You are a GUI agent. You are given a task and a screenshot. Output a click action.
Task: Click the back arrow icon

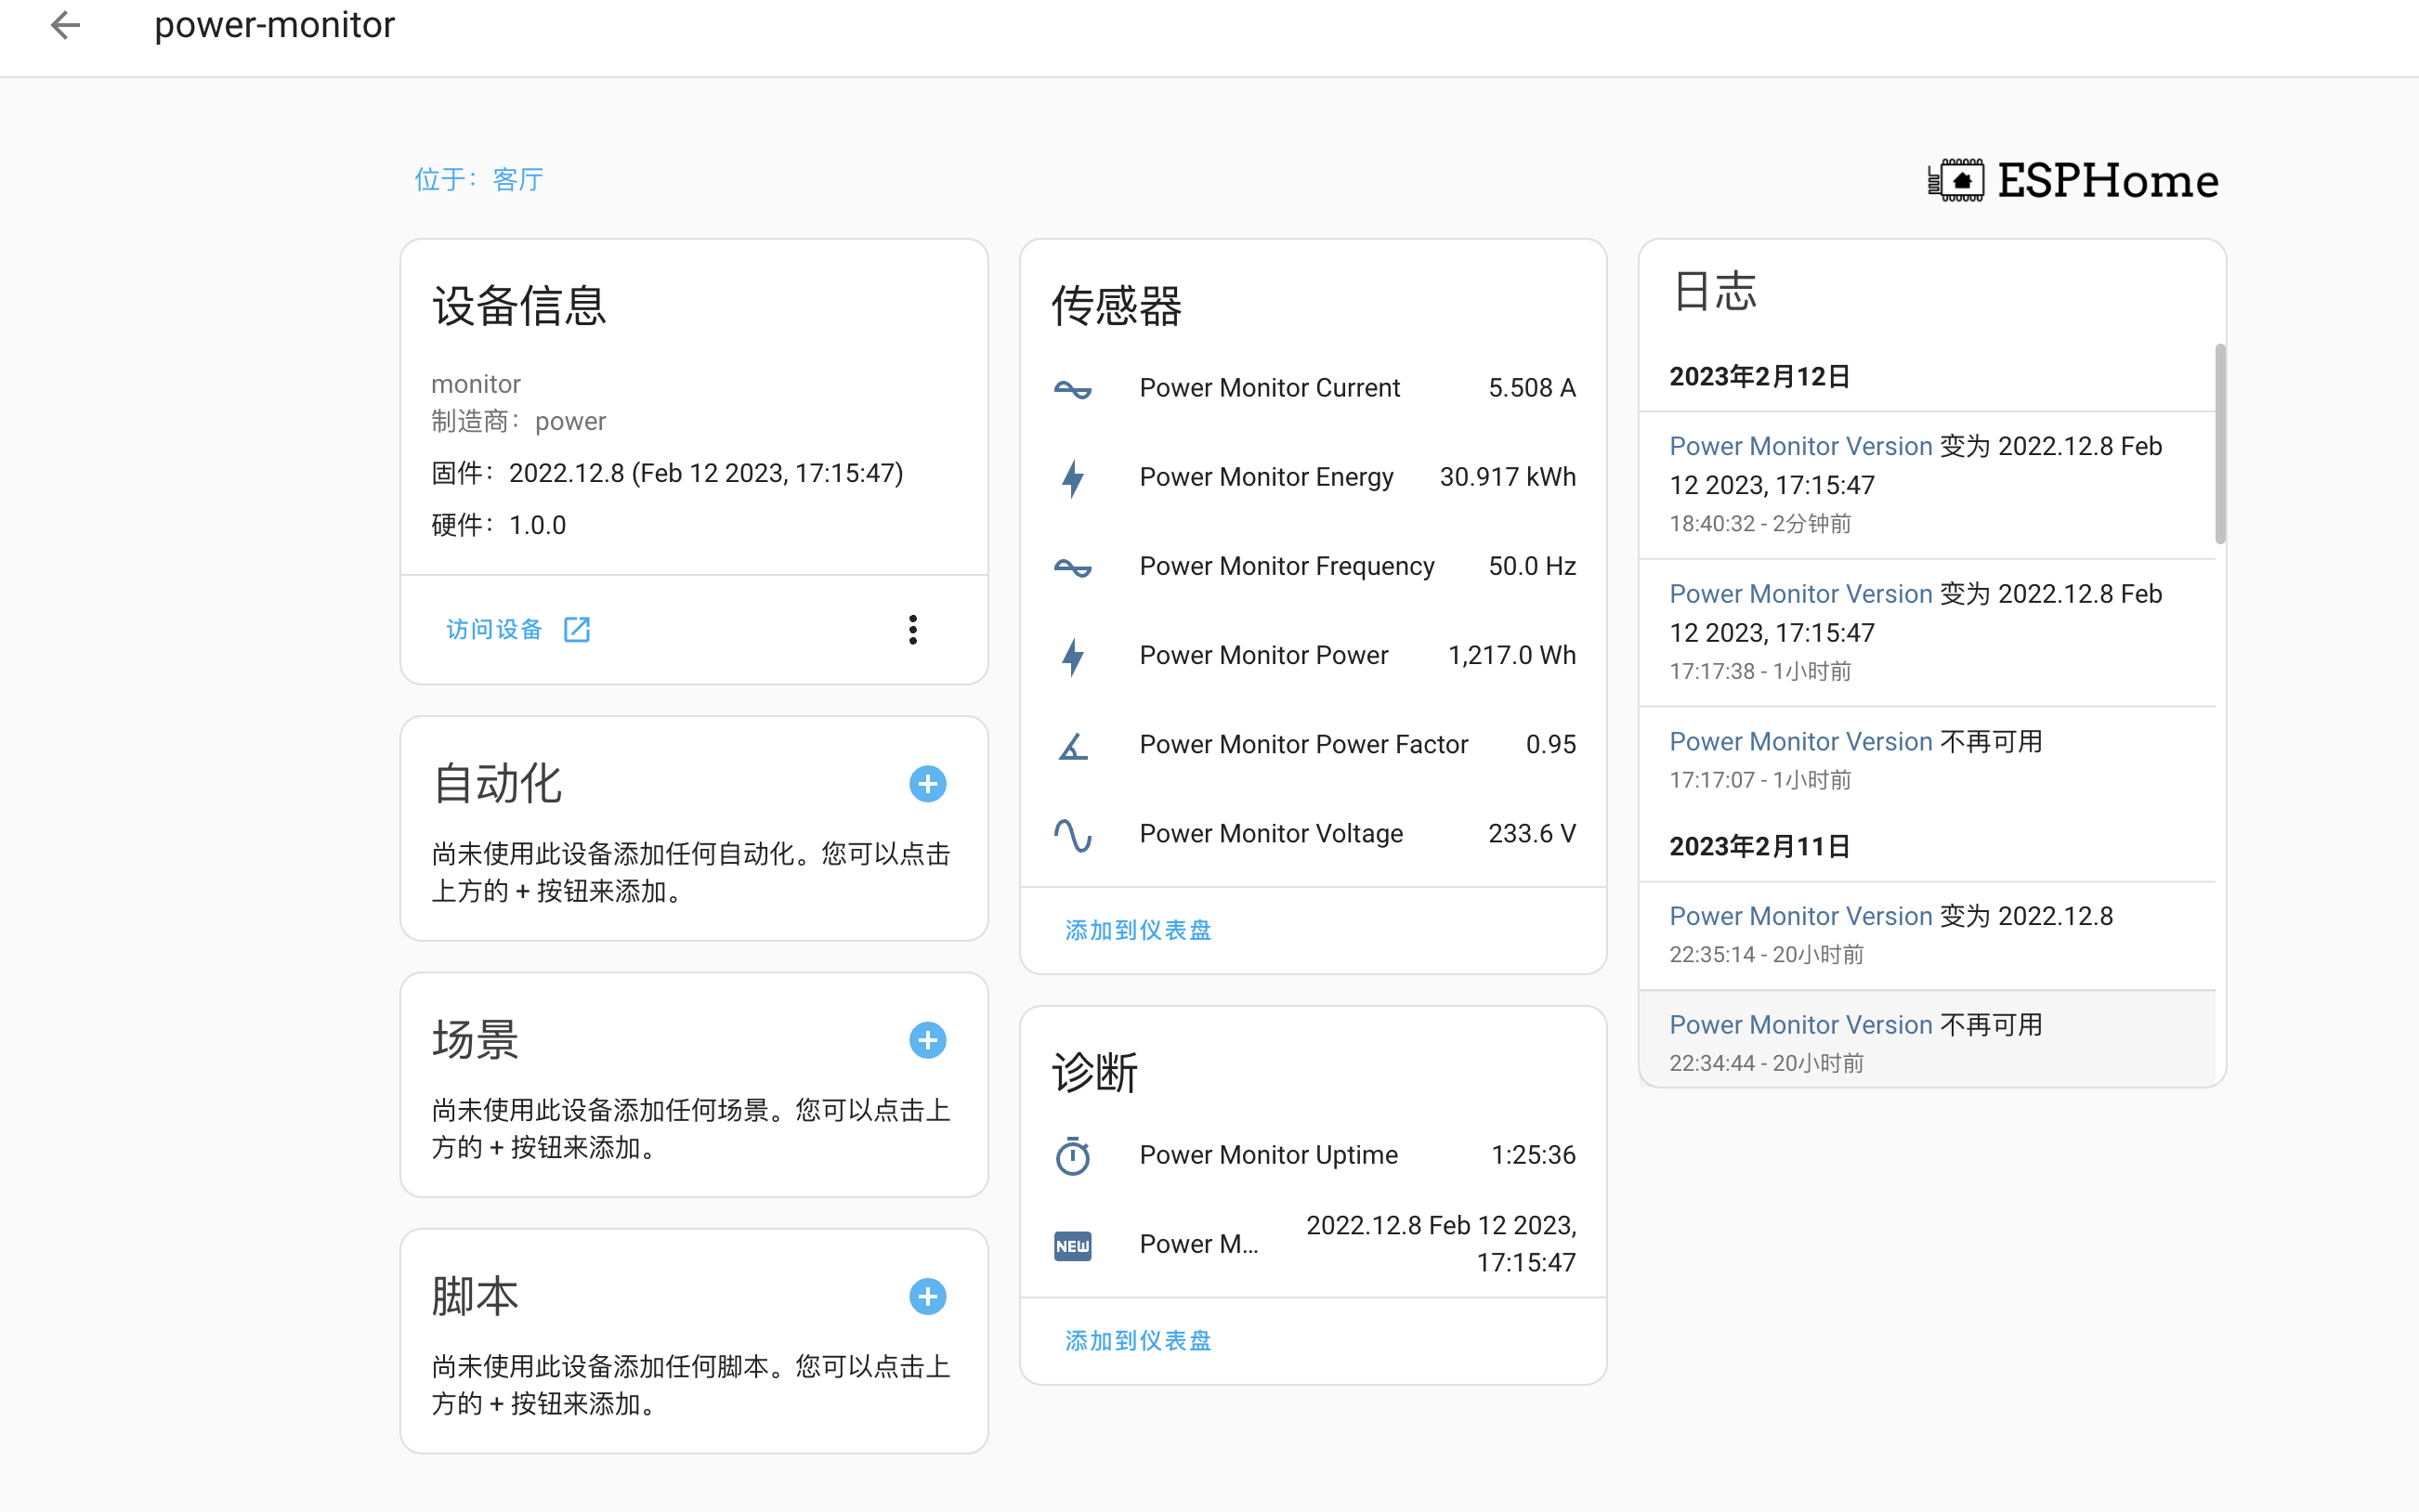[65, 25]
